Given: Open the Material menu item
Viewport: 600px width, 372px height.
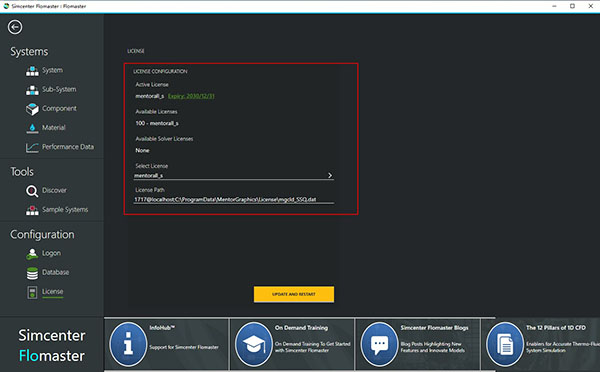Looking at the screenshot, I should [x=54, y=127].
